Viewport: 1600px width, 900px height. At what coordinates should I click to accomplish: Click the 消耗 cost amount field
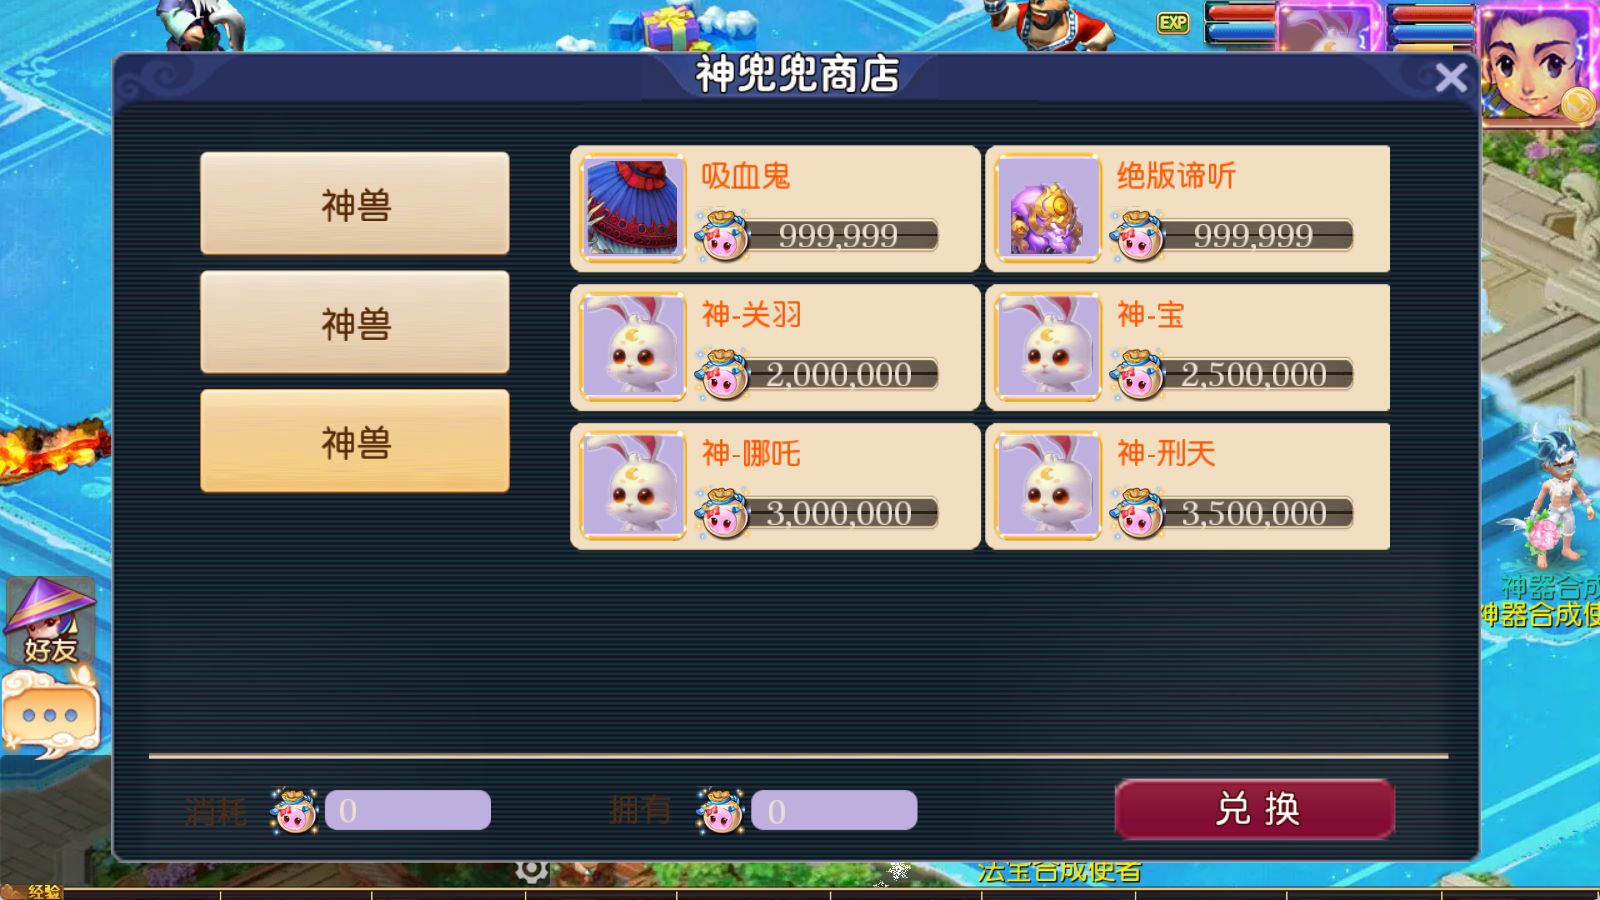tap(408, 810)
